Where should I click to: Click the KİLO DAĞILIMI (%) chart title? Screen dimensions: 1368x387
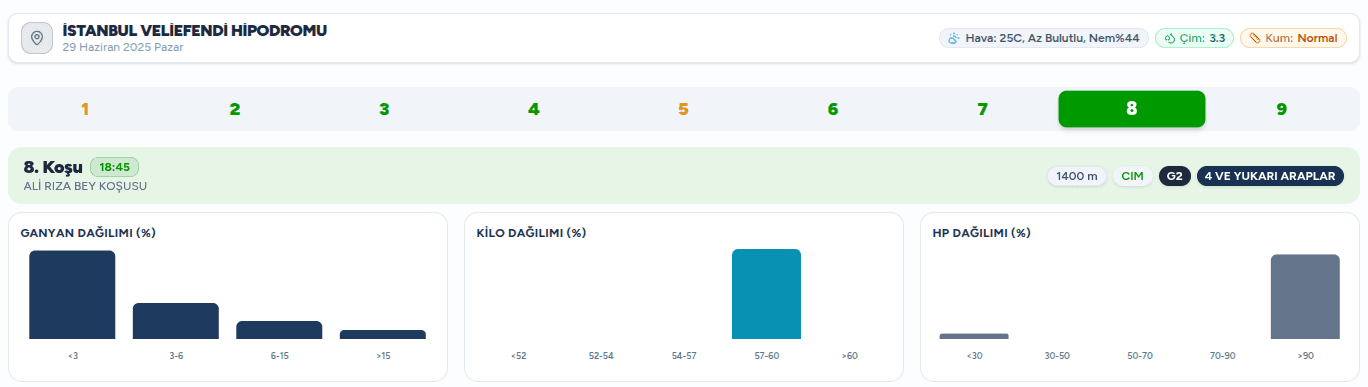531,233
